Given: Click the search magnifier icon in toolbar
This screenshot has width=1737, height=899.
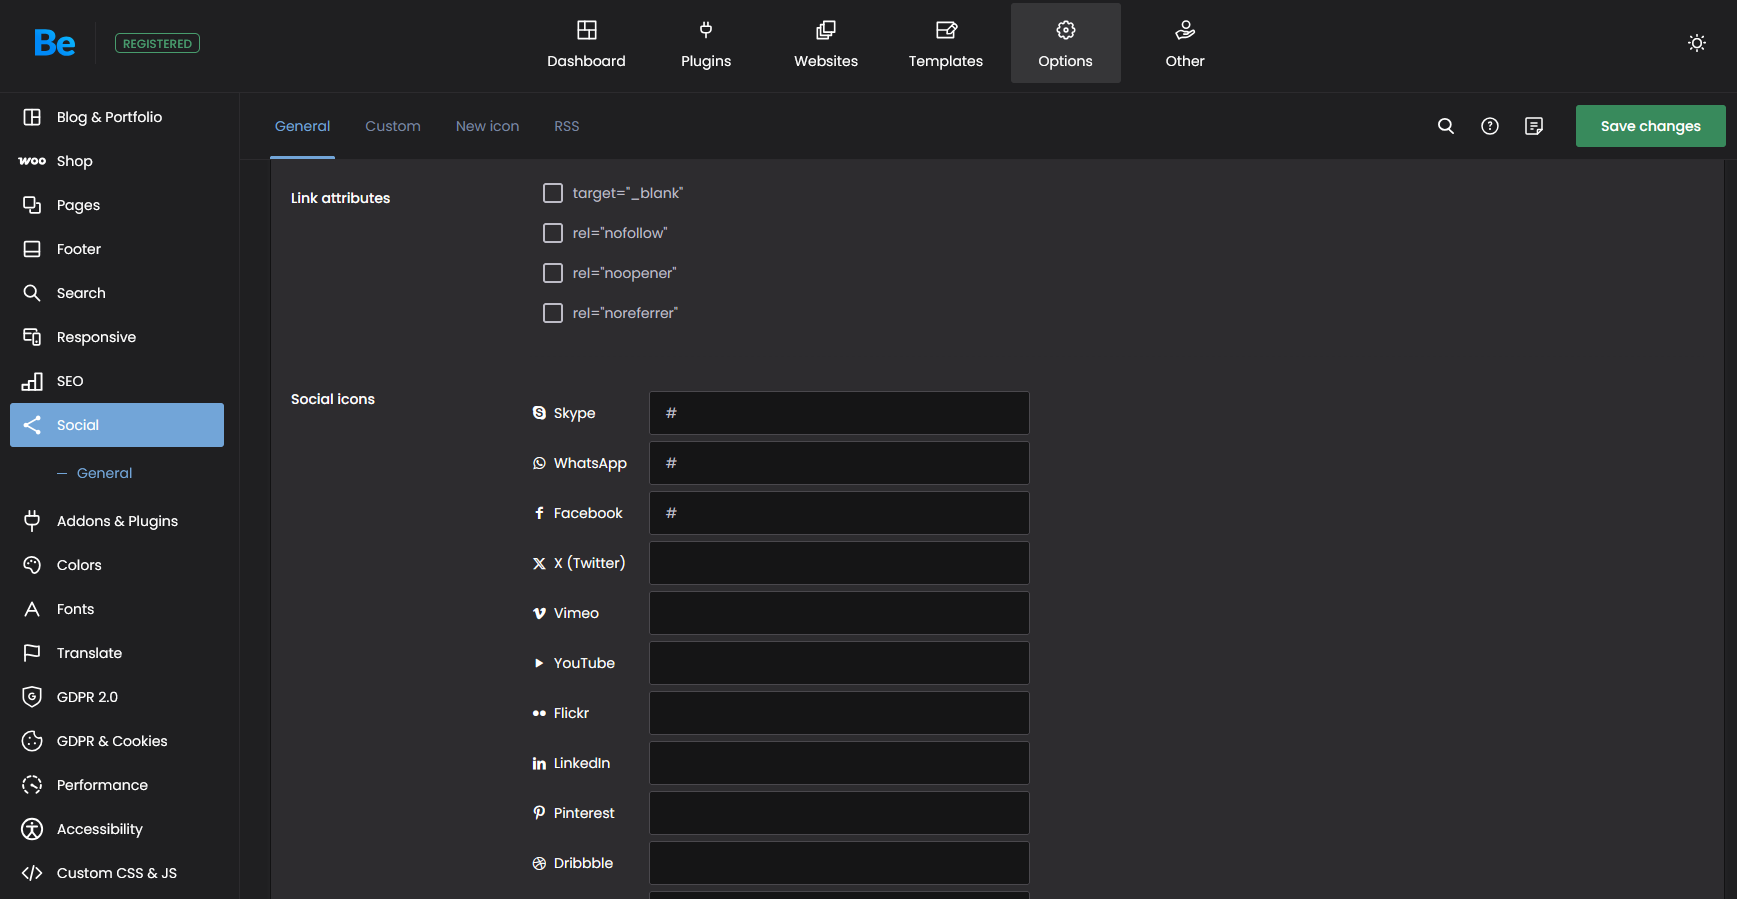Looking at the screenshot, I should coord(1445,126).
